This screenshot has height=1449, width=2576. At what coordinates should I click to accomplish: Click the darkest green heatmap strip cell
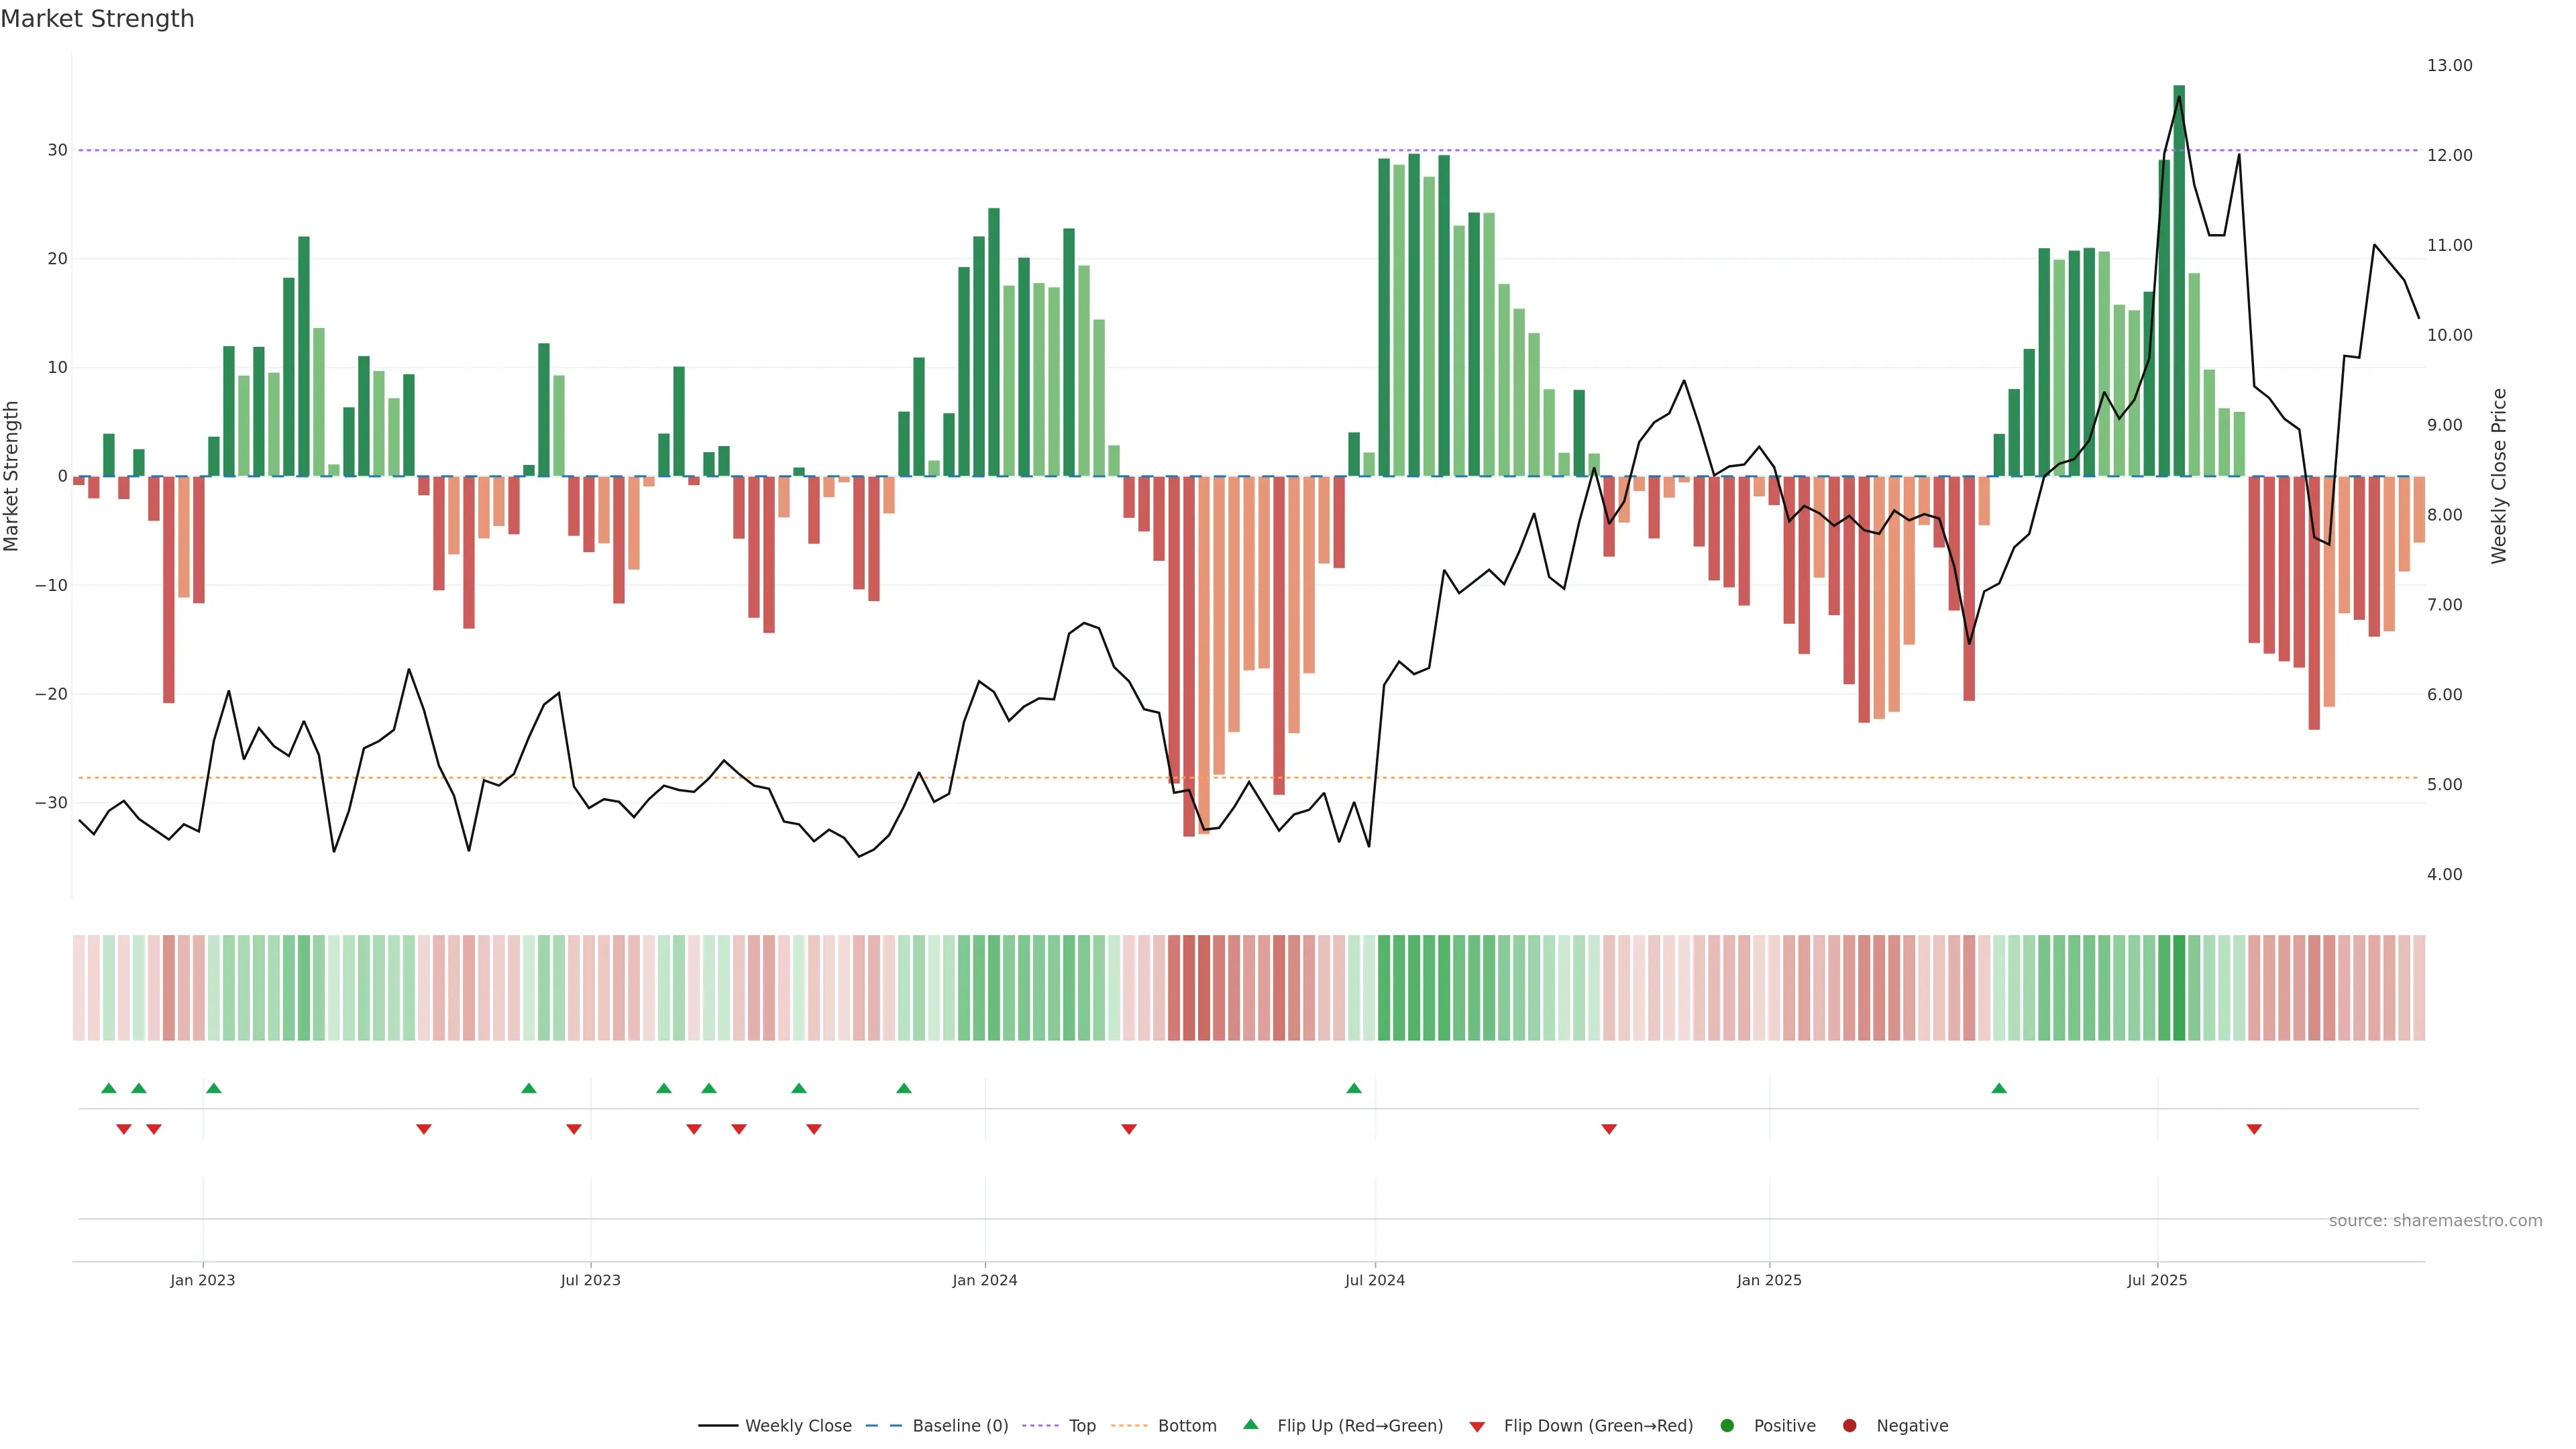pyautogui.click(x=2179, y=988)
